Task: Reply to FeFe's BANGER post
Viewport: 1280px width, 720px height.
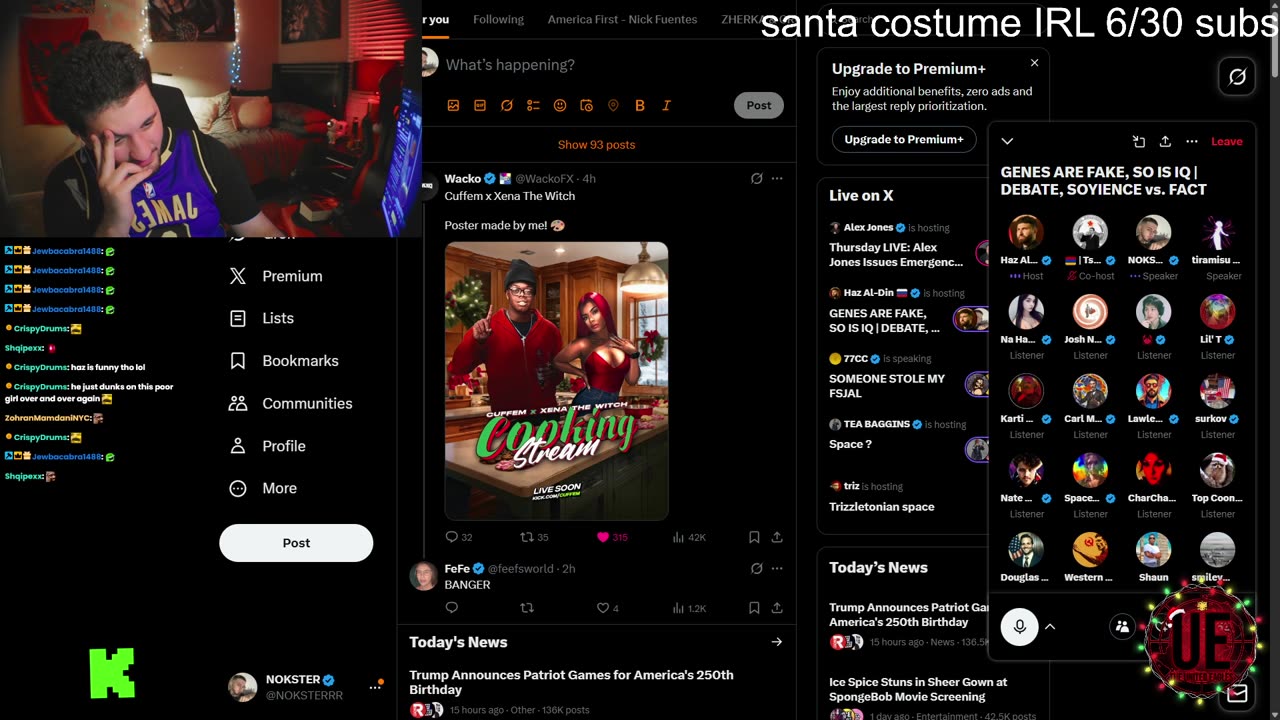Action: 451,608
